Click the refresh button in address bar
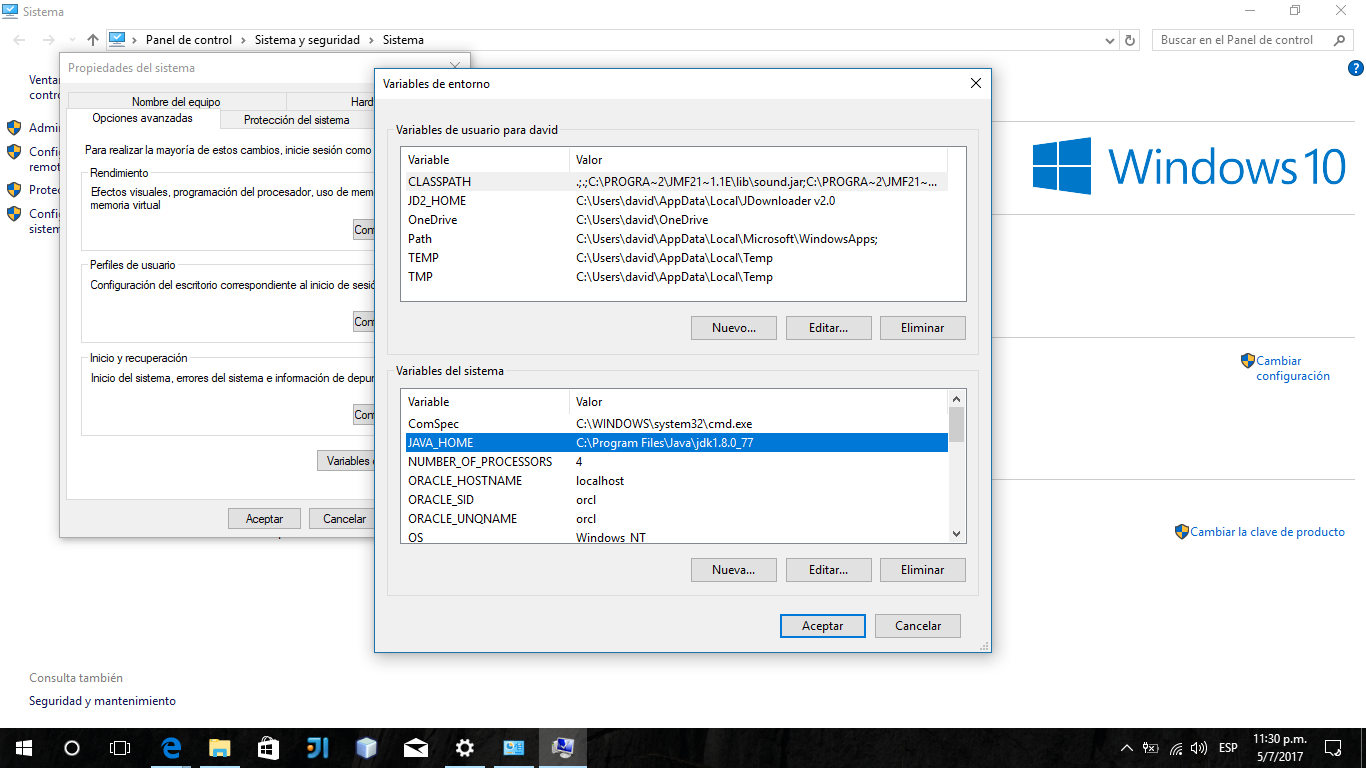Image resolution: width=1366 pixels, height=768 pixels. [x=1130, y=40]
